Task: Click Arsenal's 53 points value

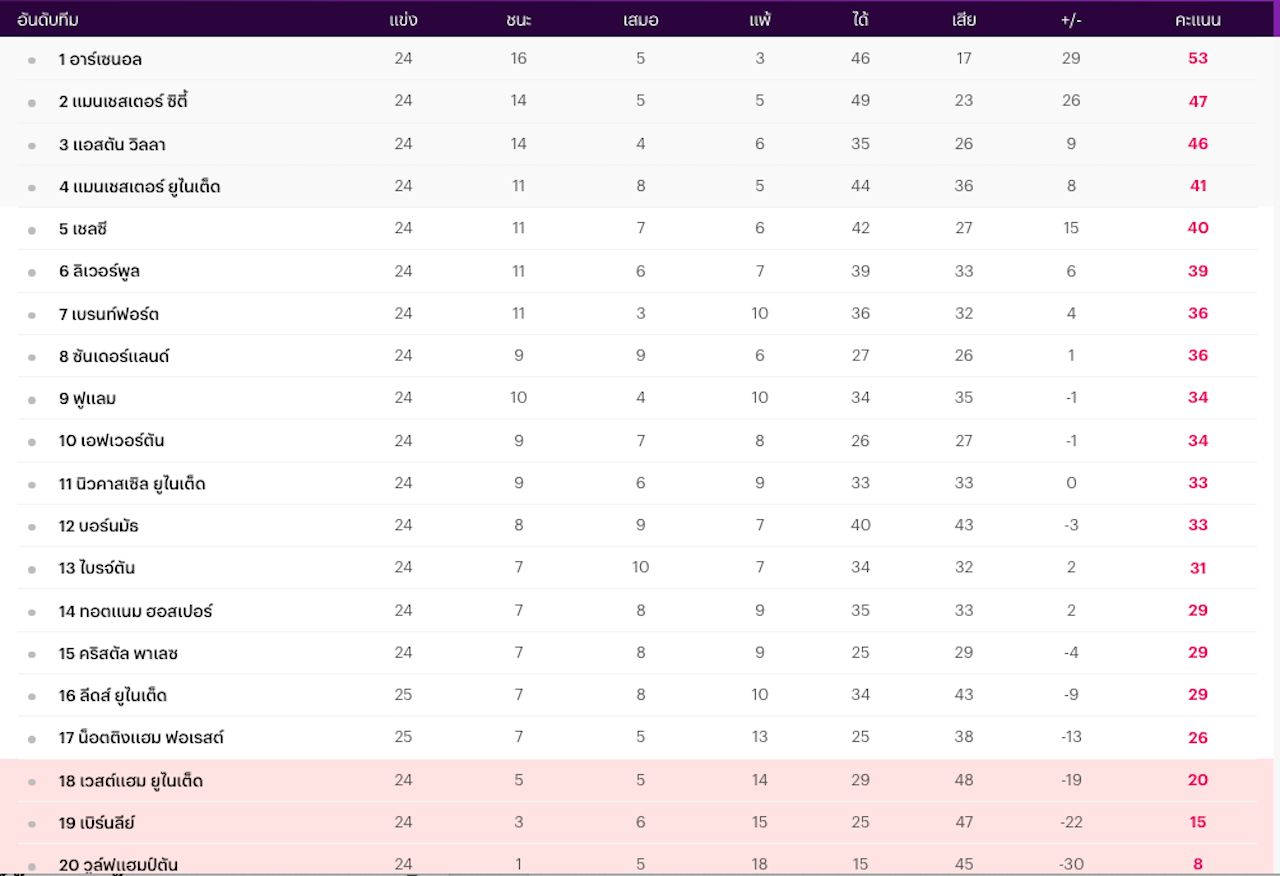Action: (x=1198, y=58)
